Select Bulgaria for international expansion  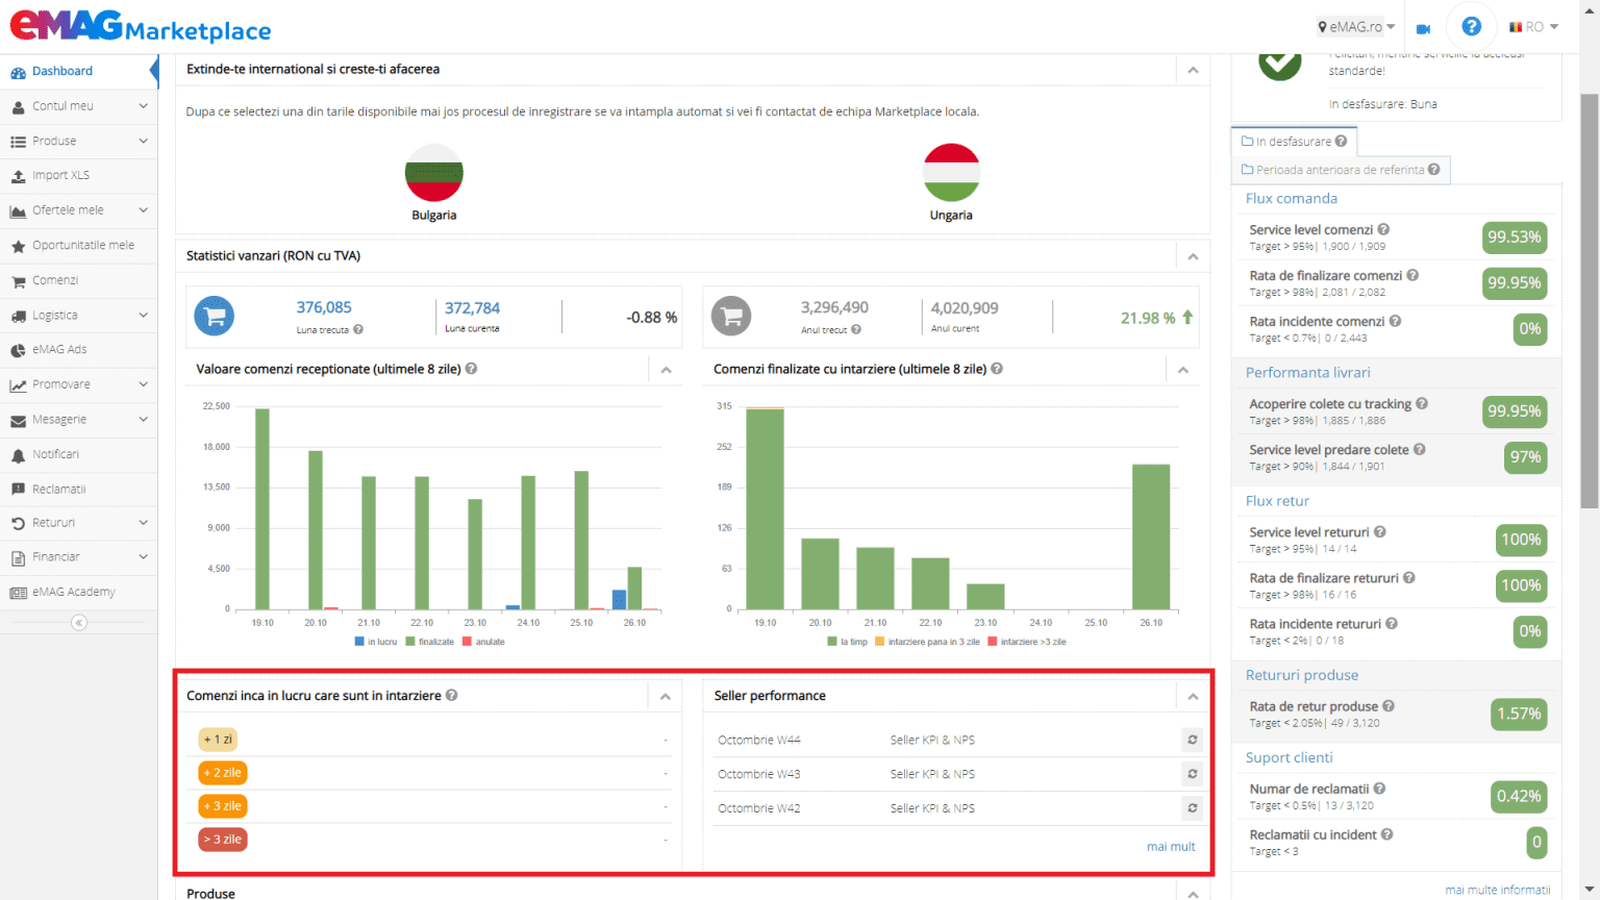[x=434, y=182]
